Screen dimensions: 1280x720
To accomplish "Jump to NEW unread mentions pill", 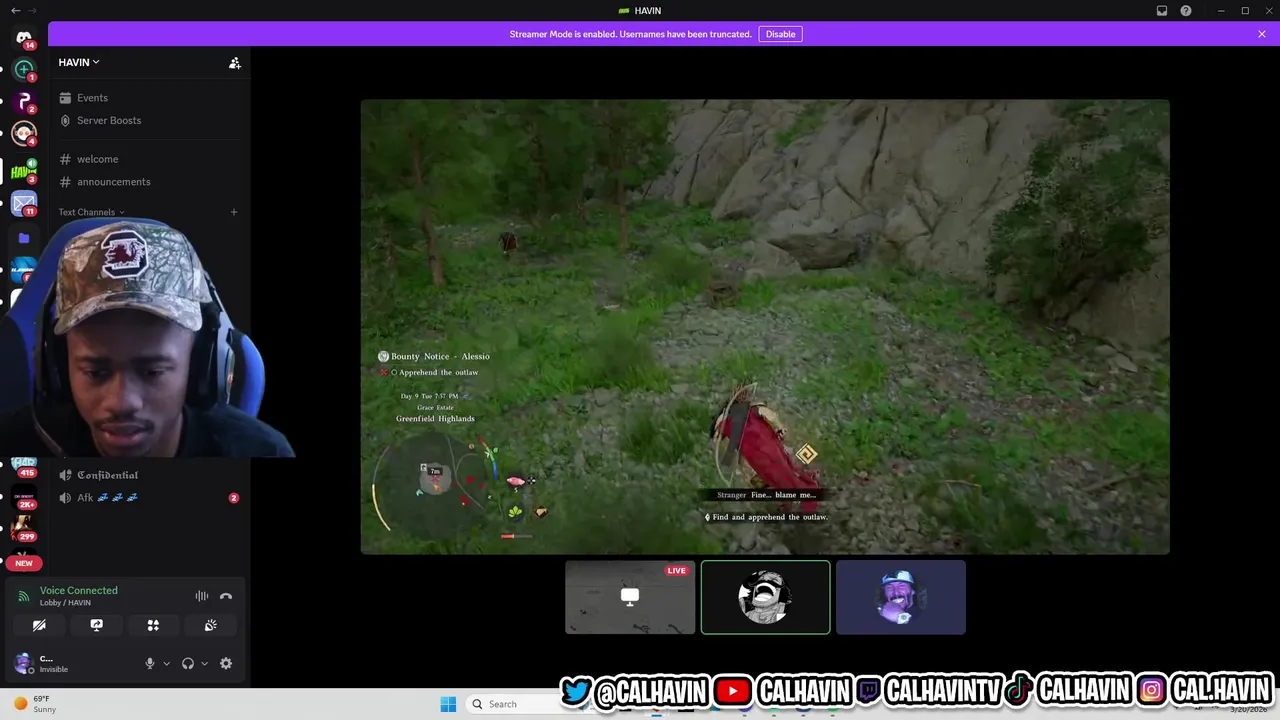I will pyautogui.click(x=24, y=563).
